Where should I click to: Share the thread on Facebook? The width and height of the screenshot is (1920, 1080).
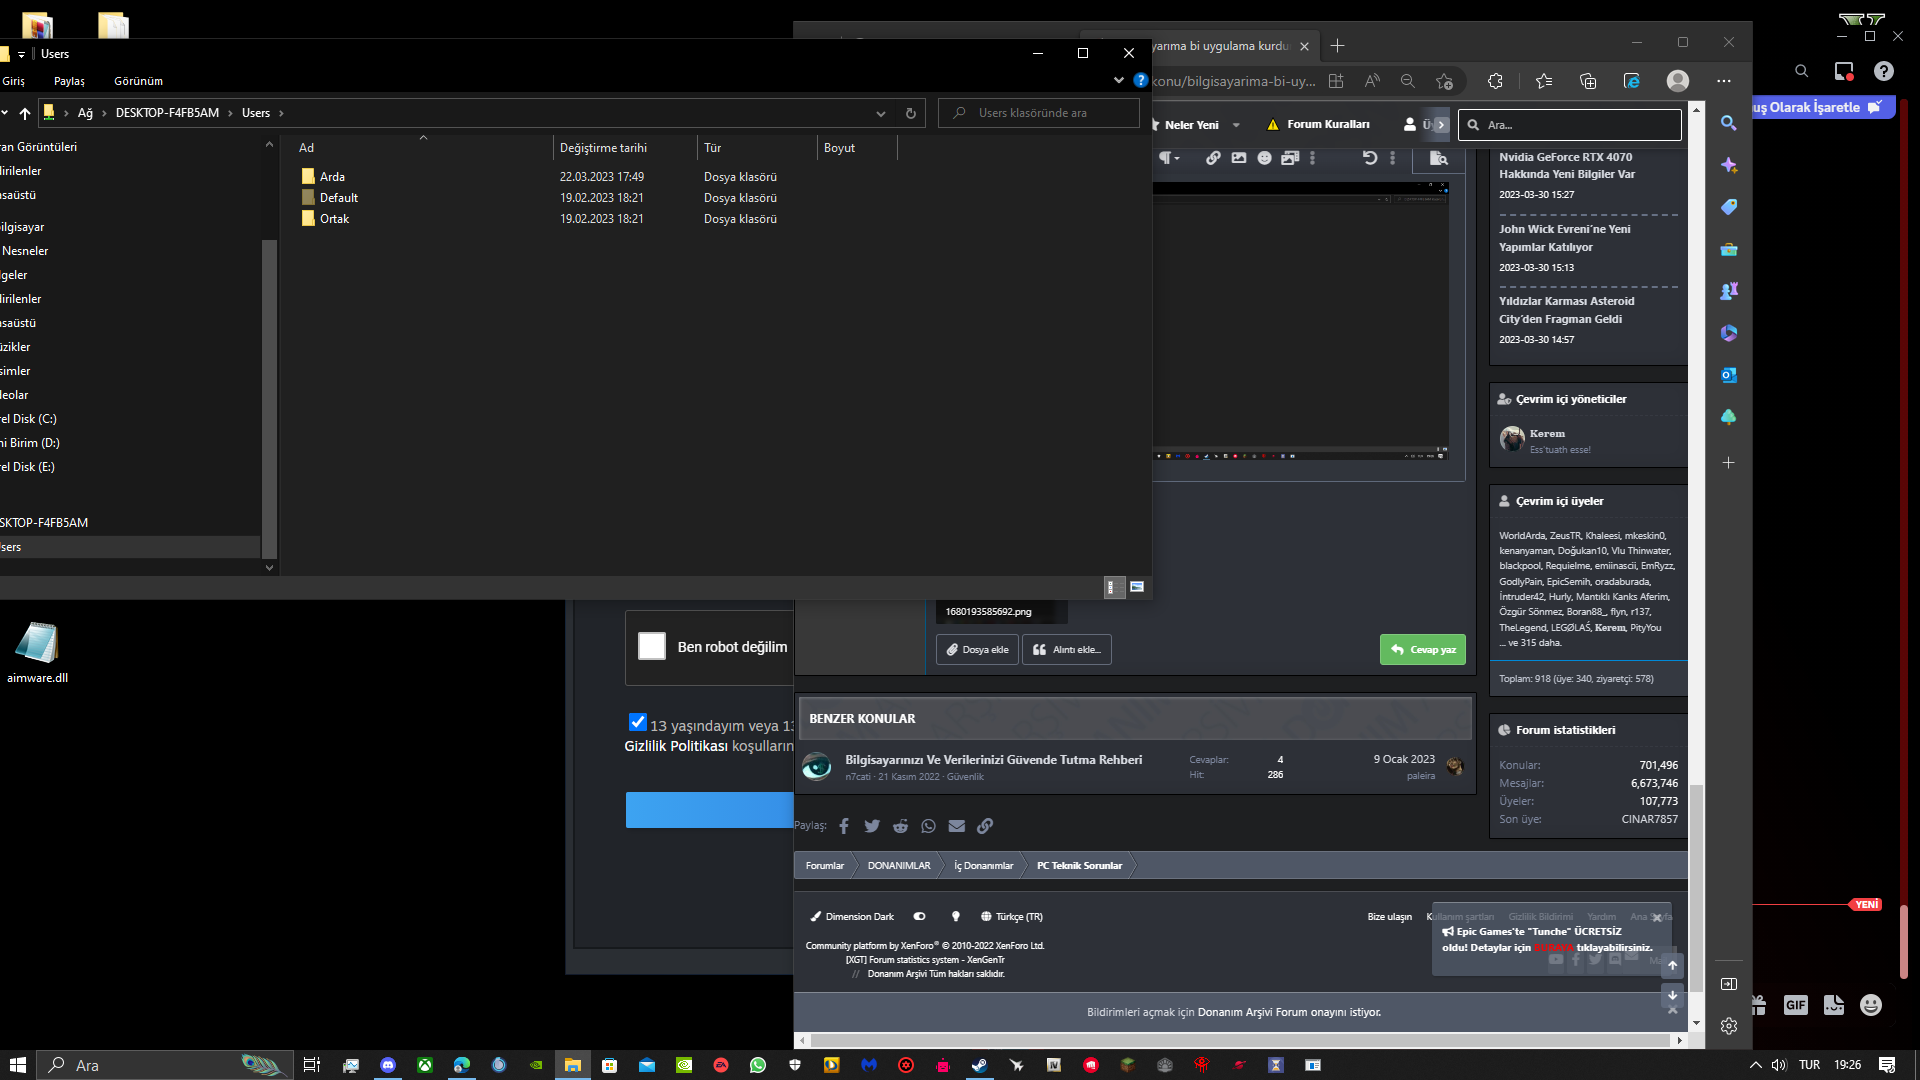[x=844, y=826]
